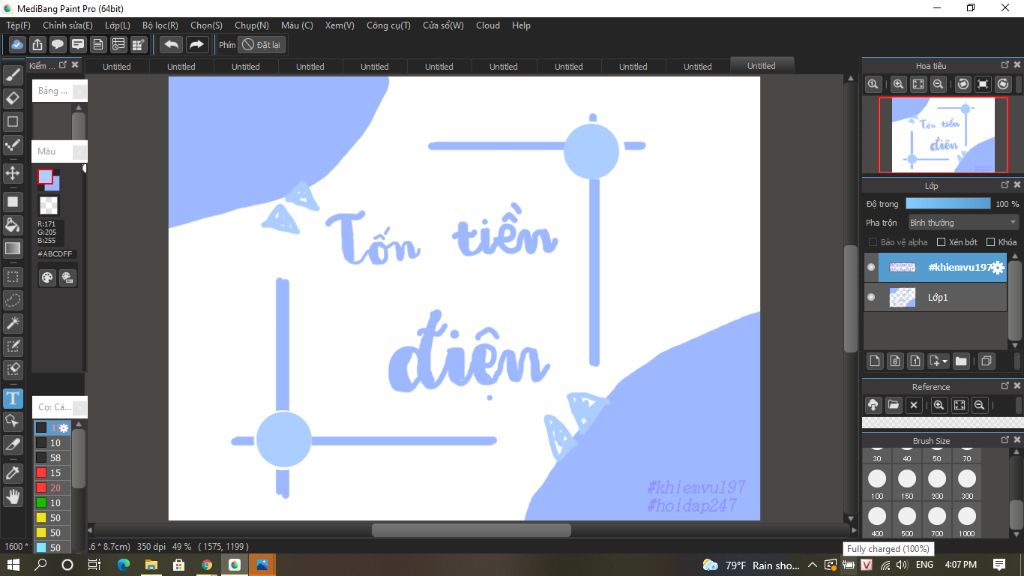Image resolution: width=1024 pixels, height=576 pixels.
Task: Click the Undo arrow
Action: tap(171, 44)
